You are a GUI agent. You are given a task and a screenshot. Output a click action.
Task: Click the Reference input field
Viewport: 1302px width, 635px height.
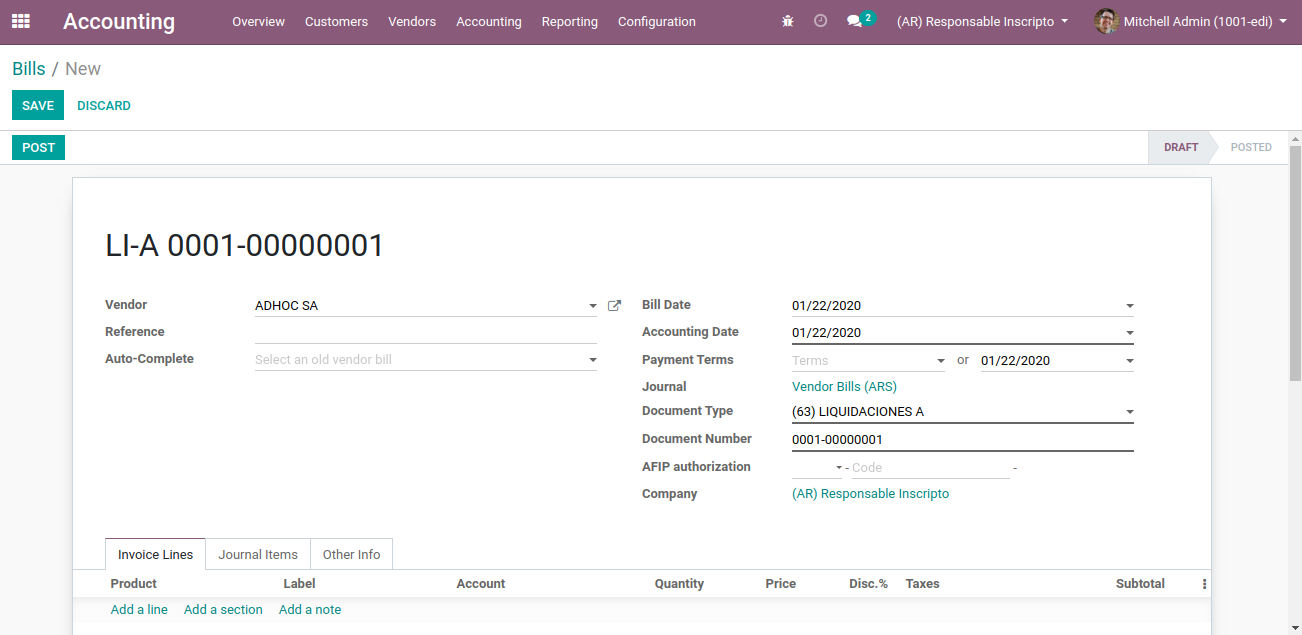coord(426,332)
